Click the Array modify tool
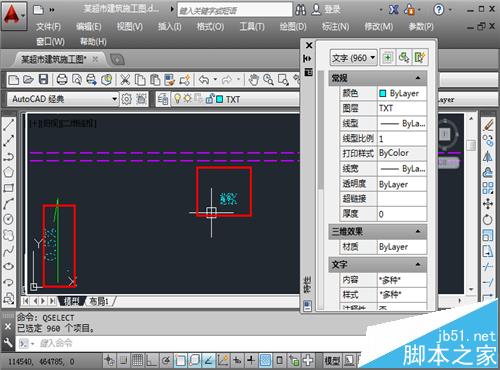Screen dimensions: 500x370 pyautogui.click(x=488, y=188)
